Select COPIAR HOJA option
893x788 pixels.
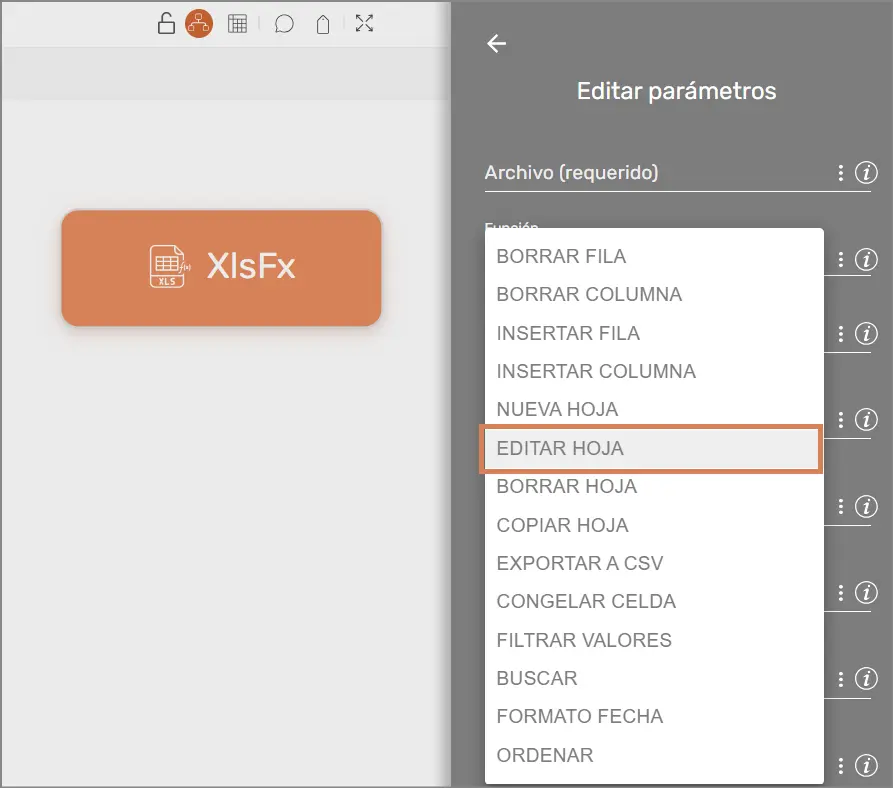click(654, 525)
